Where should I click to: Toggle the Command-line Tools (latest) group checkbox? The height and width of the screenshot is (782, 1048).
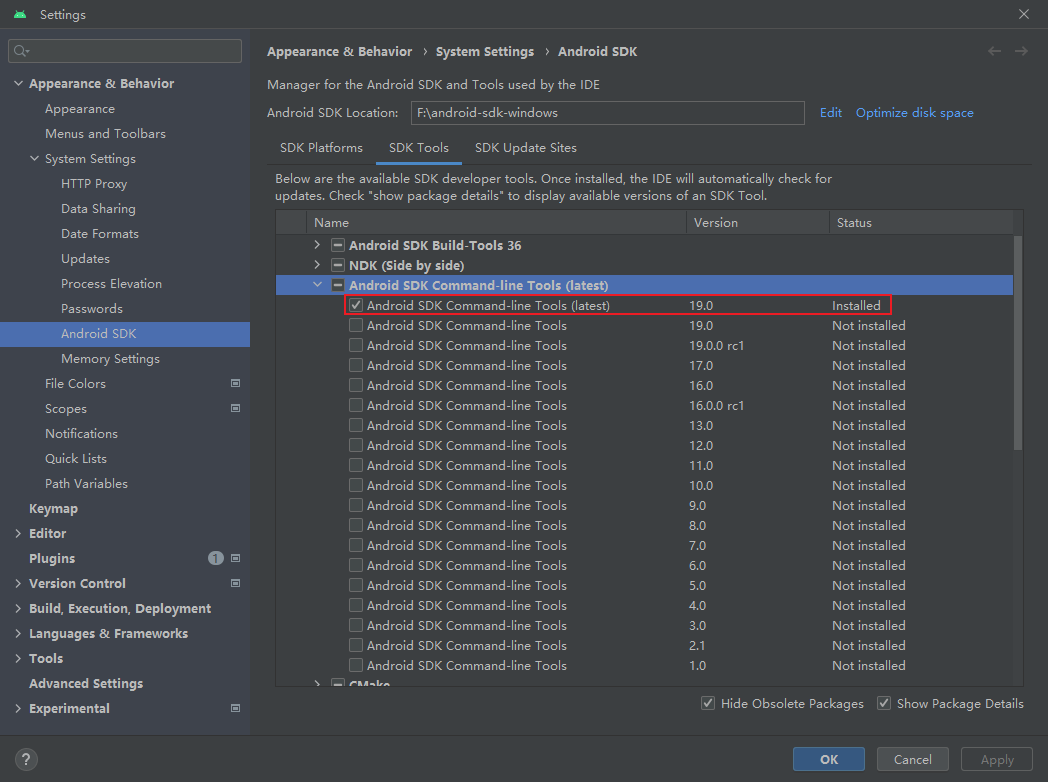(x=338, y=285)
